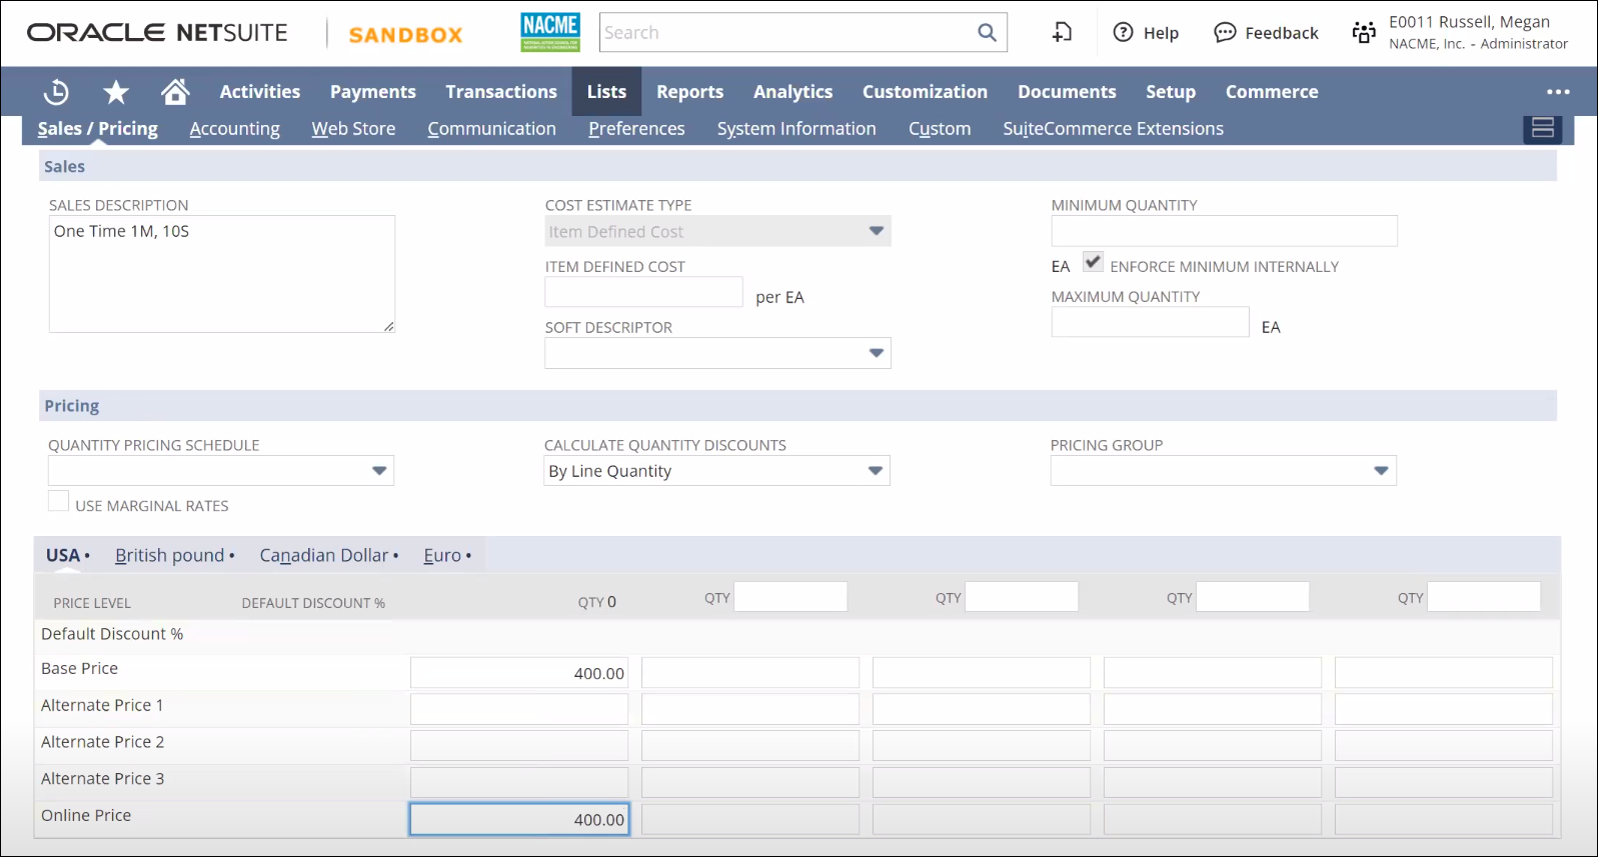Switch to the Accounting subtab
This screenshot has width=1598, height=857.
coord(234,129)
